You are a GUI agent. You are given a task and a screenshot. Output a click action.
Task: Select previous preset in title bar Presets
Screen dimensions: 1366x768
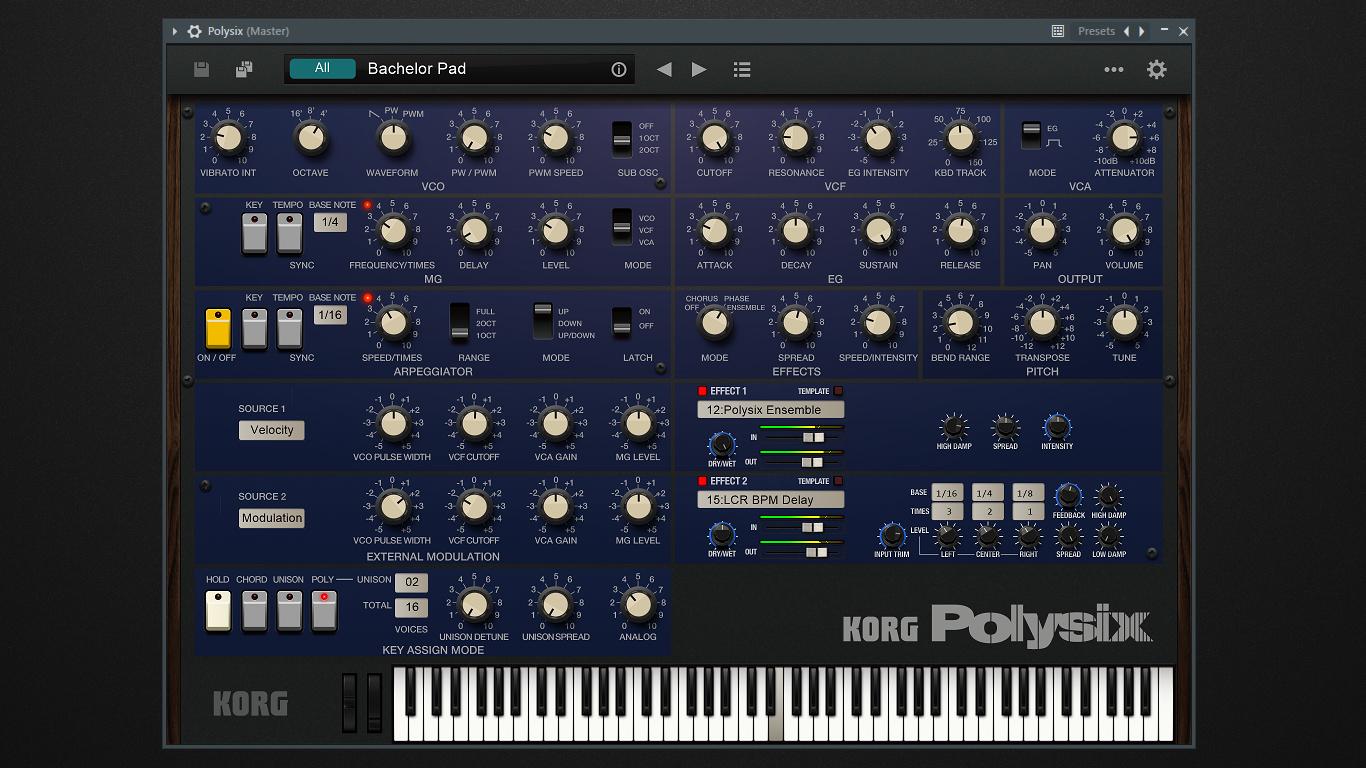coord(1126,31)
